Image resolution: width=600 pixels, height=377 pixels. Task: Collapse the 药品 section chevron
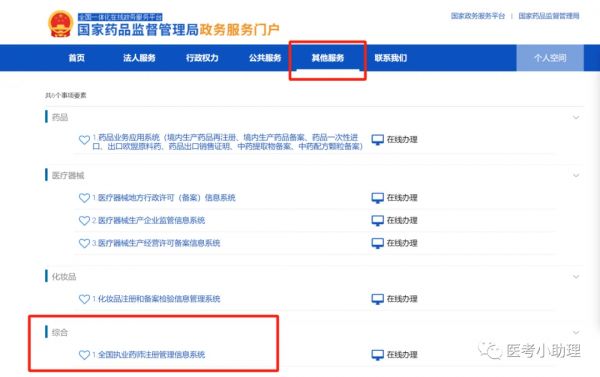576,118
